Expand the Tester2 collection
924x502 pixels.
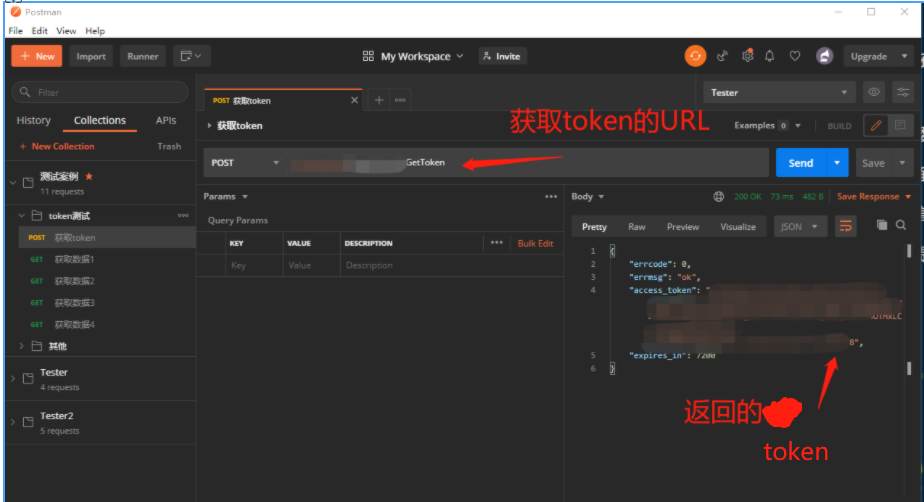13,422
